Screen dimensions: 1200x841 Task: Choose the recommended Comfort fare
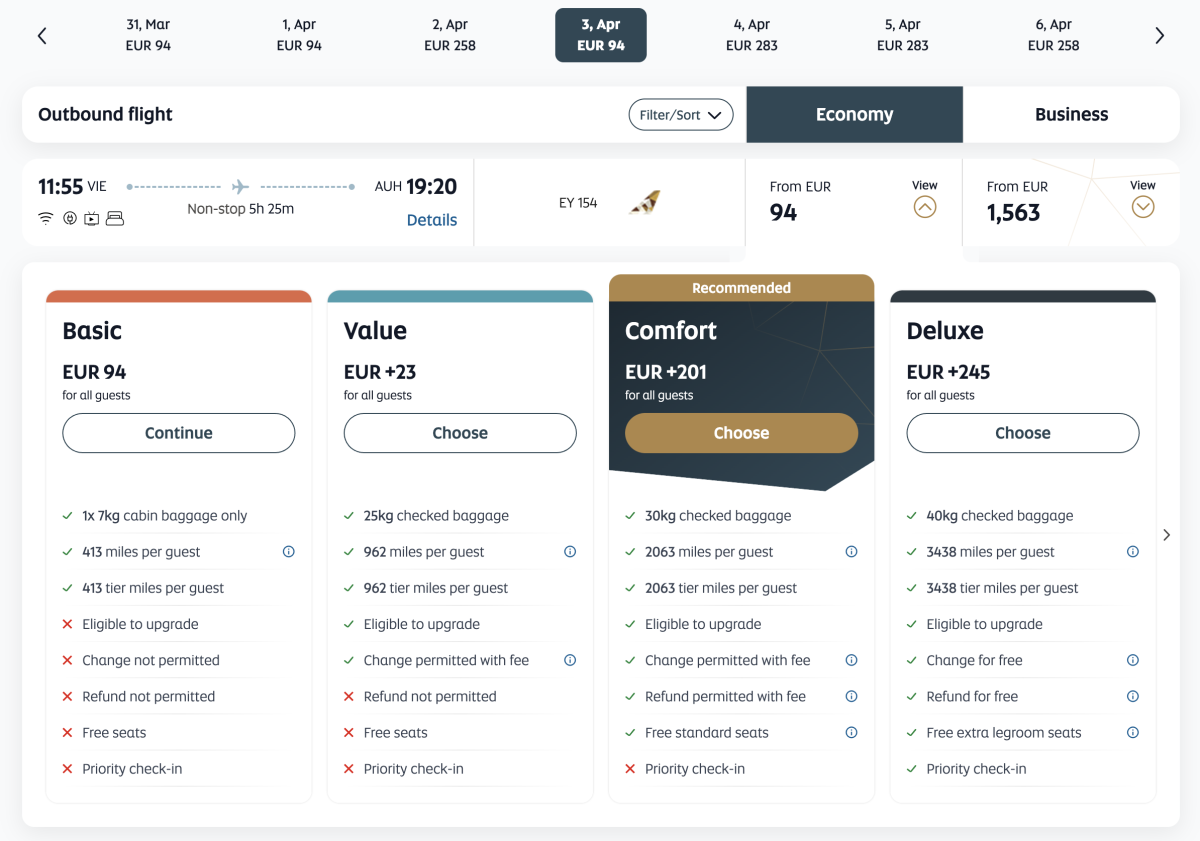click(741, 433)
